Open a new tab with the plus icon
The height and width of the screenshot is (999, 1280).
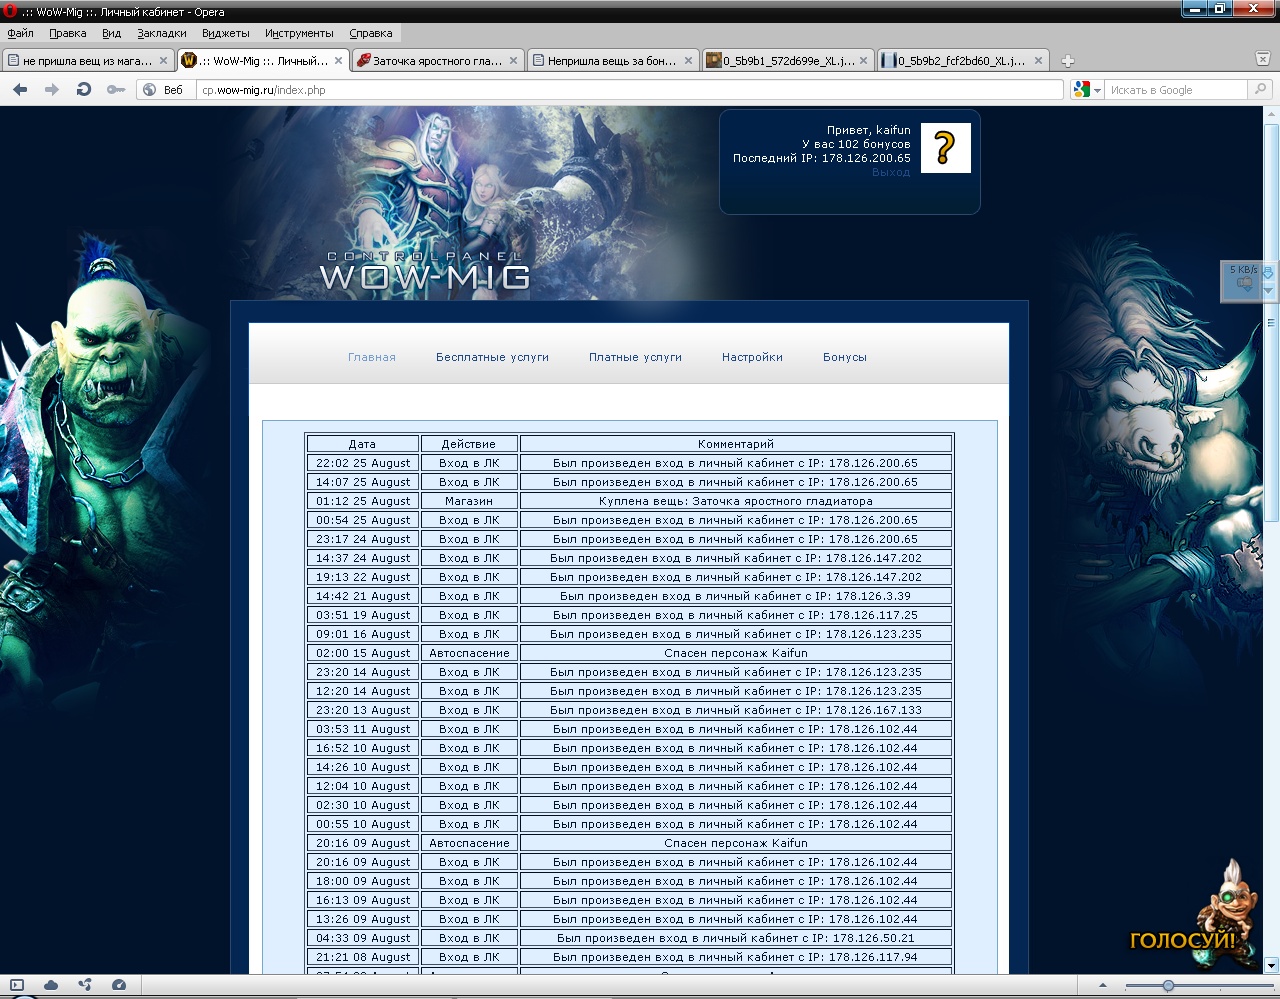tap(1067, 61)
